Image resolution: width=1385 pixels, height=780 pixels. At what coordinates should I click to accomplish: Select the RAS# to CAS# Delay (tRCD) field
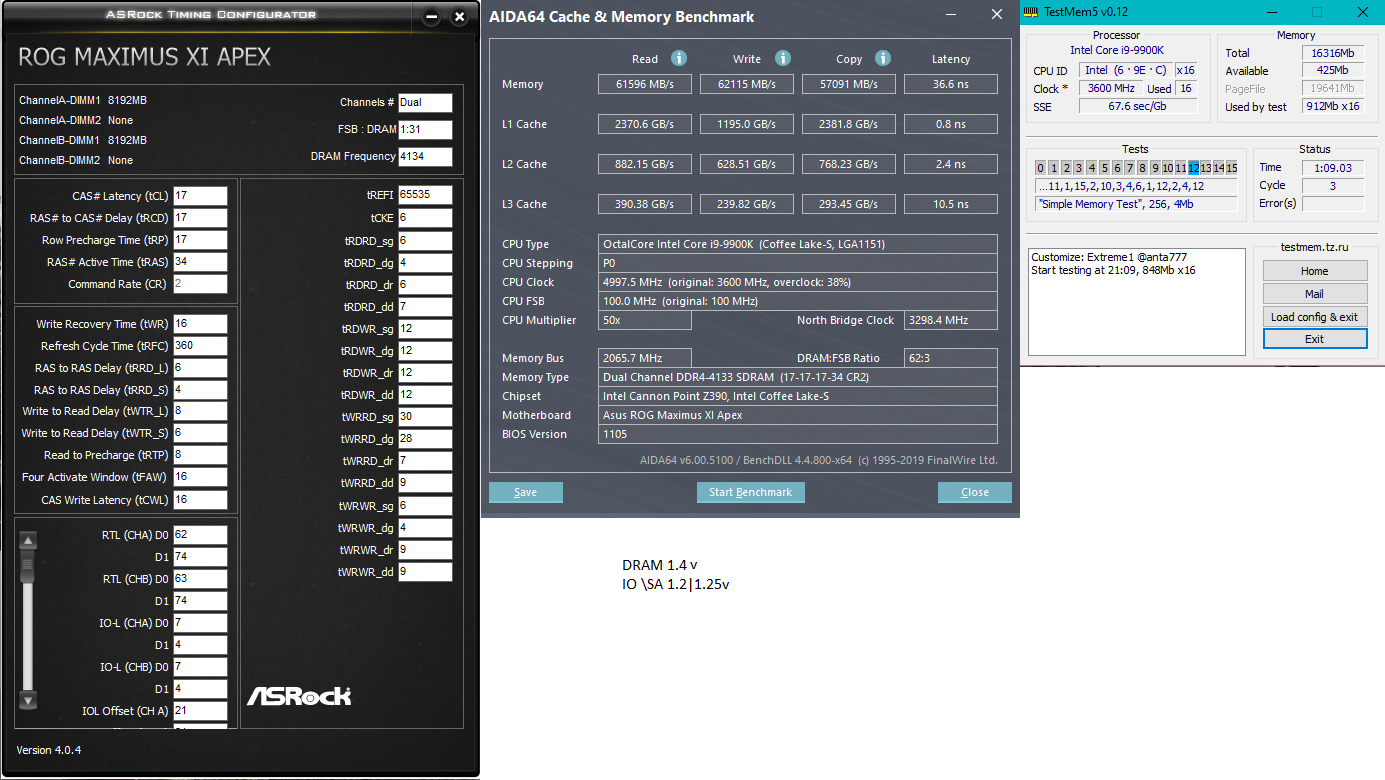pos(200,218)
